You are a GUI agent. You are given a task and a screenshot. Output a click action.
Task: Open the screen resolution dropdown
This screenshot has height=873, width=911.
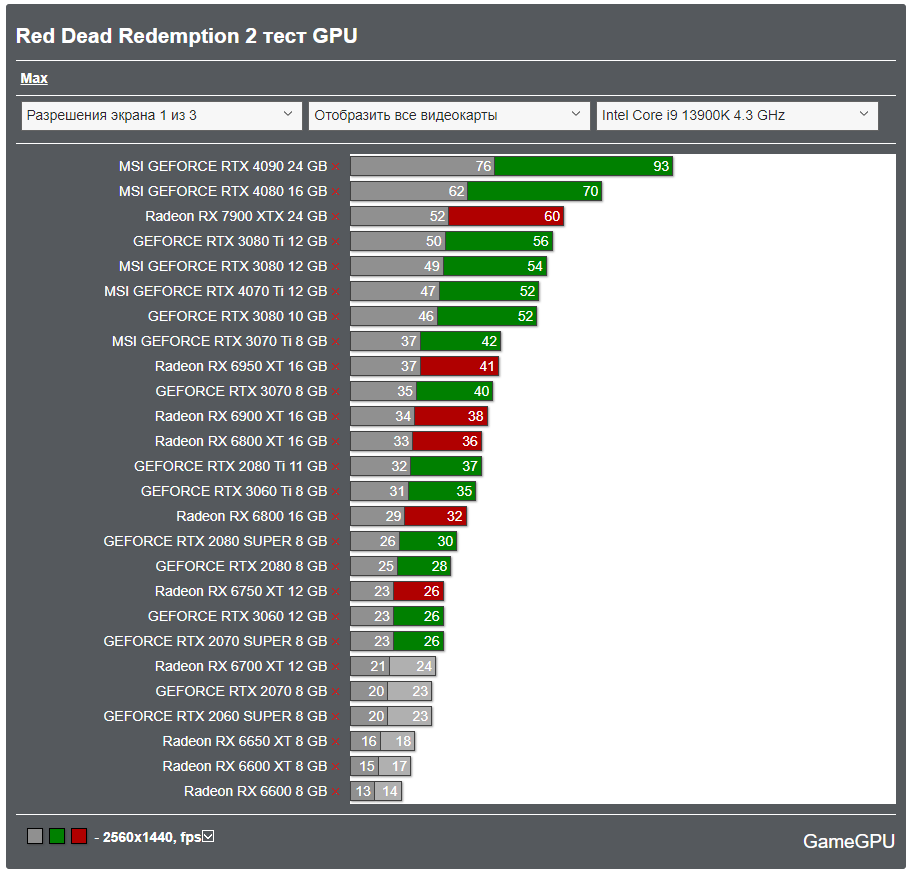162,116
